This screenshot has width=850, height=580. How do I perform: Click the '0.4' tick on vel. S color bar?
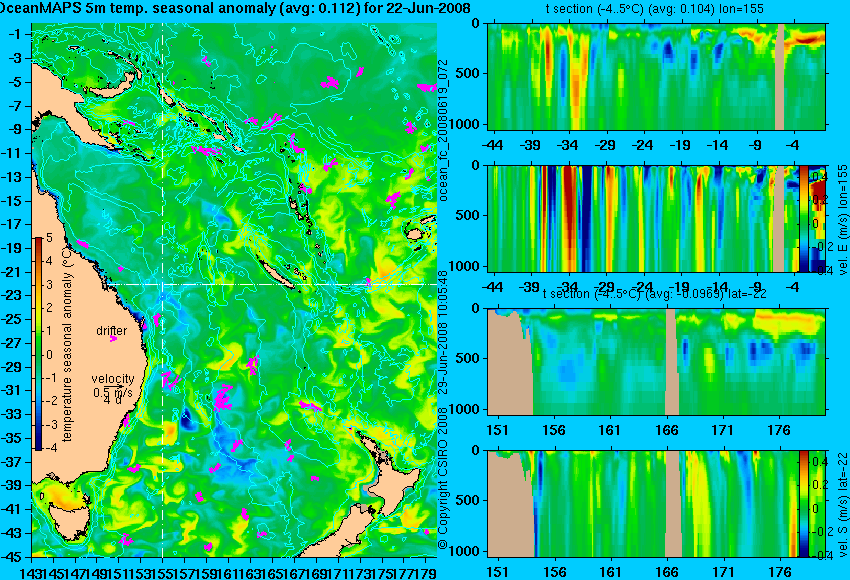pyautogui.click(x=819, y=461)
